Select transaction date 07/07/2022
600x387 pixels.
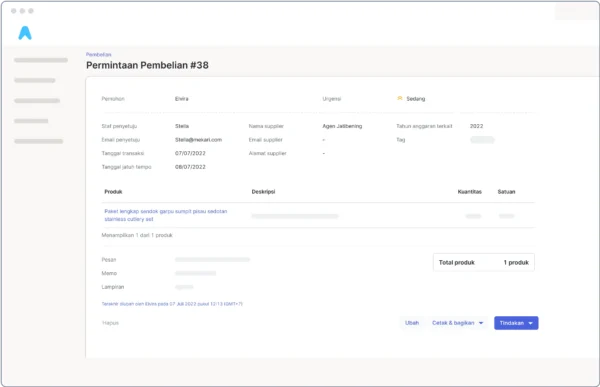pos(190,153)
